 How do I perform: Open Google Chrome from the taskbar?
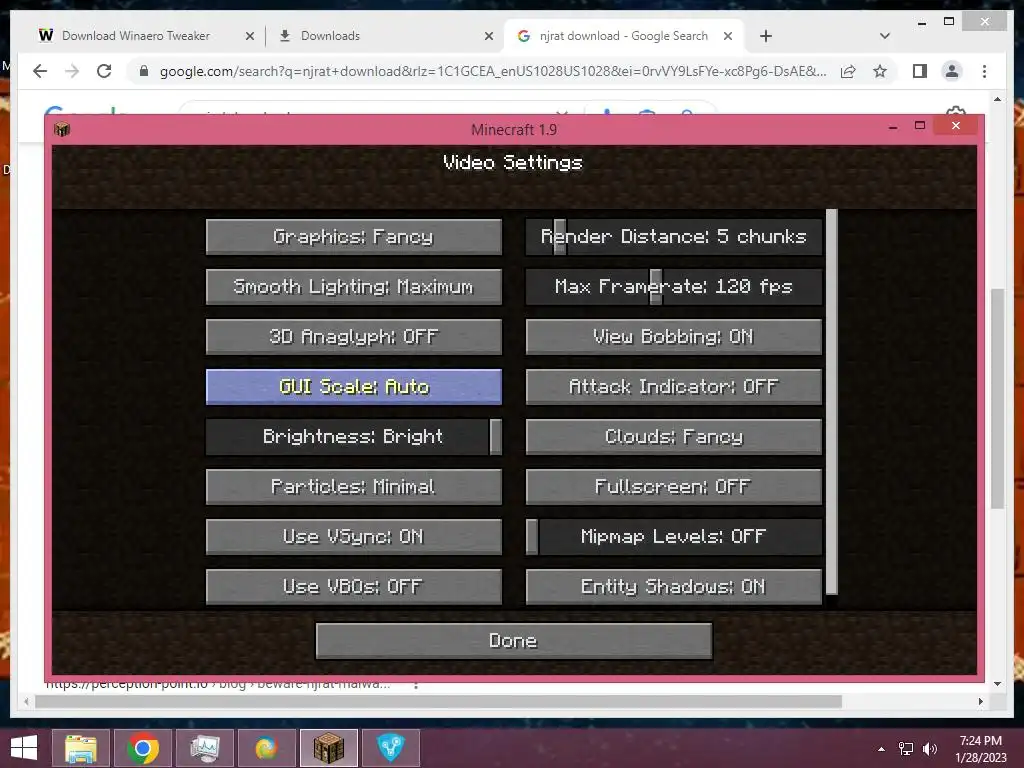pyautogui.click(x=143, y=748)
